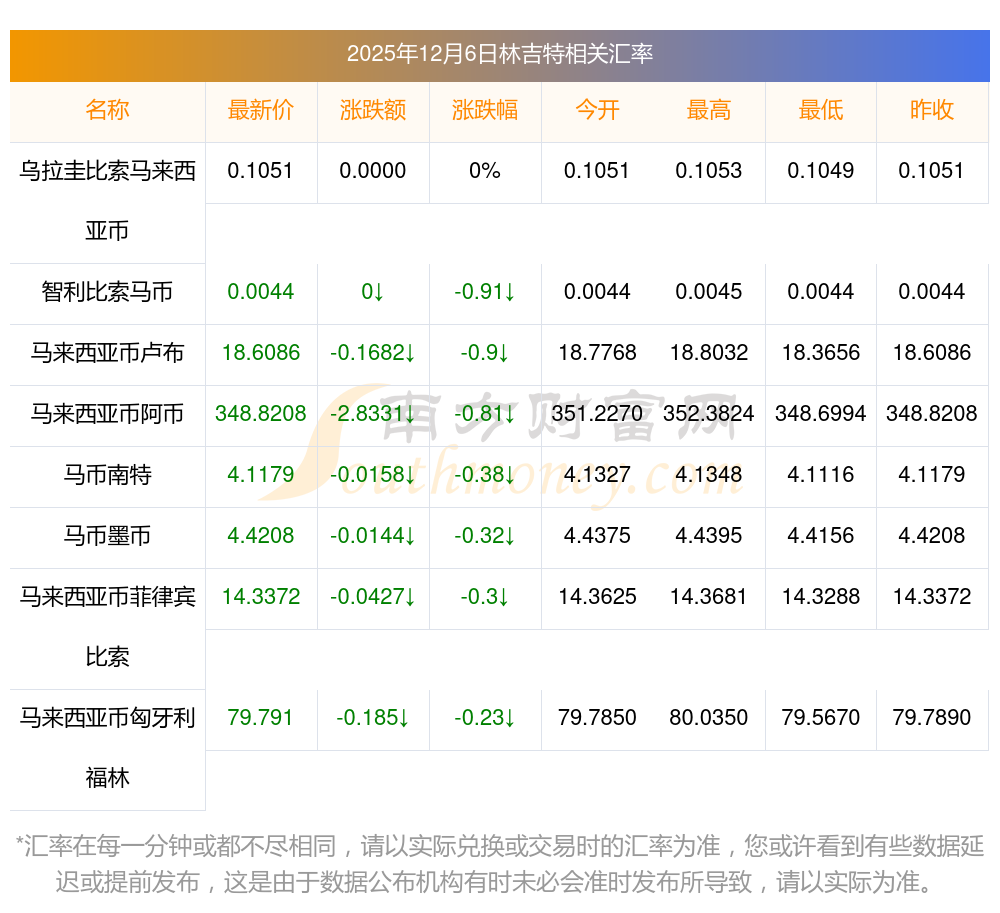The height and width of the screenshot is (913, 1000).
Task: Select the 最新价 column header
Action: point(261,110)
